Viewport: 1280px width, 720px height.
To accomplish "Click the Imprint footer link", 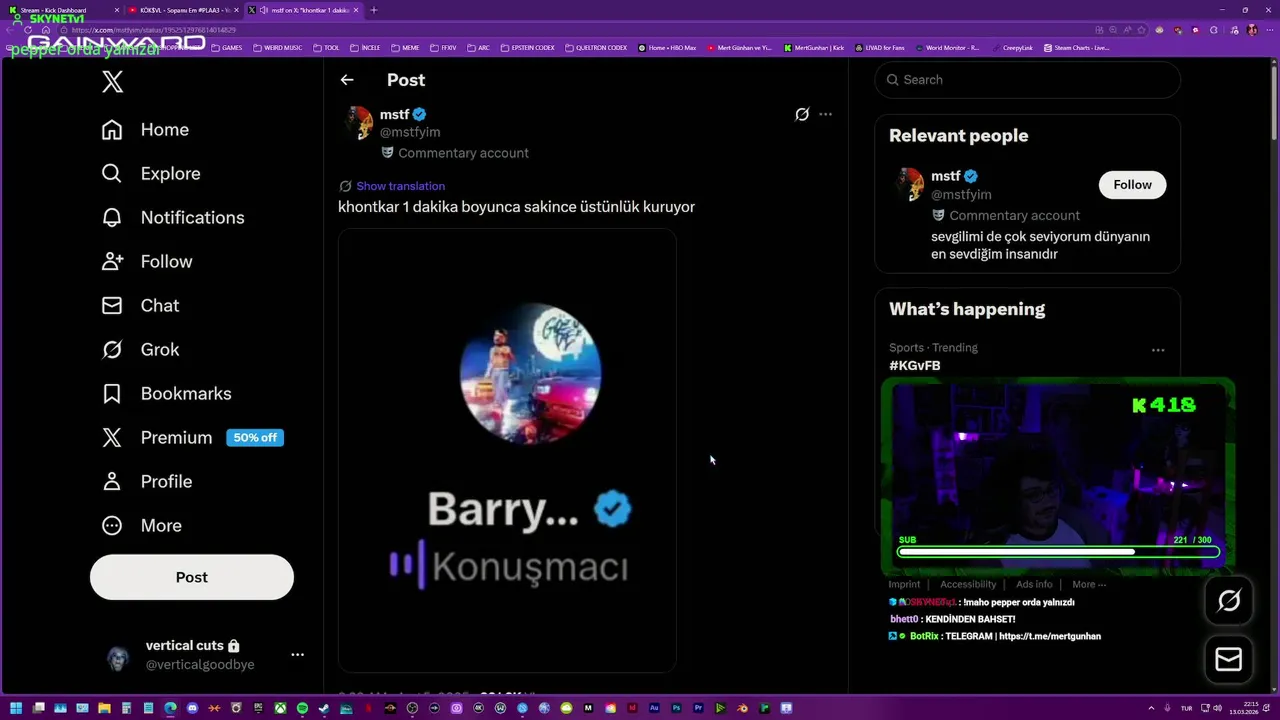I will tap(904, 584).
